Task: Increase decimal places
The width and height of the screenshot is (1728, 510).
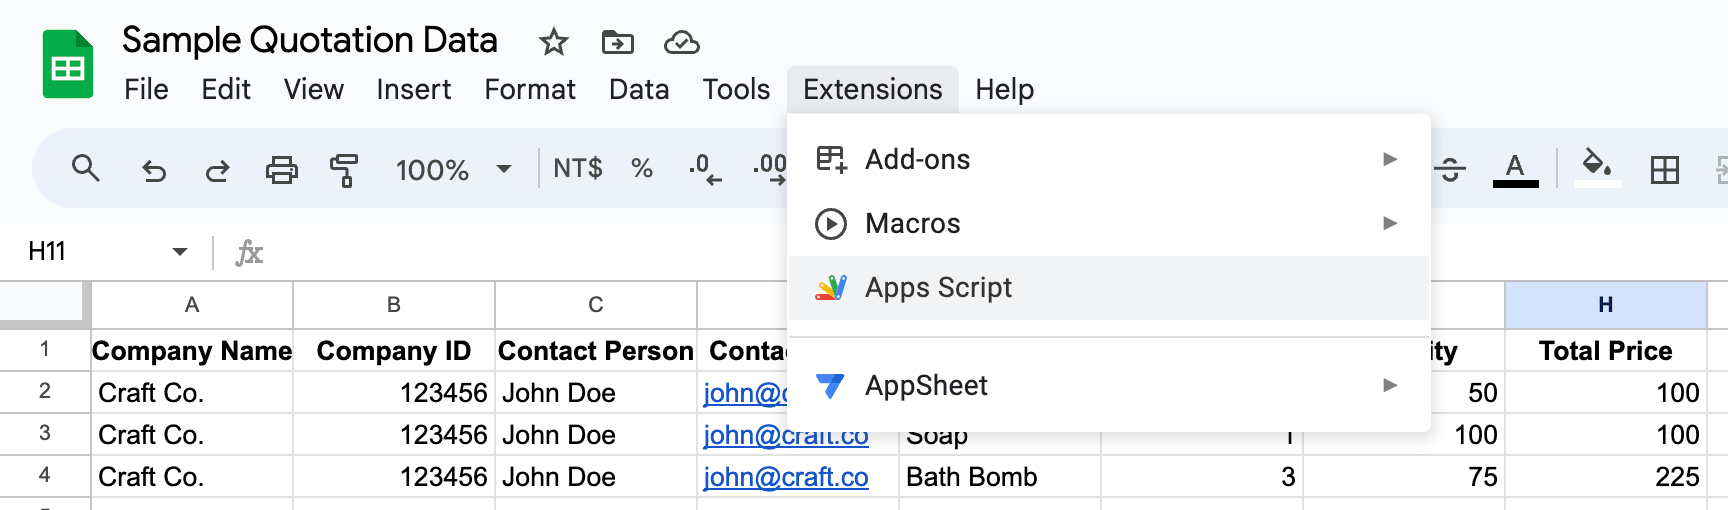Action: pos(769,169)
